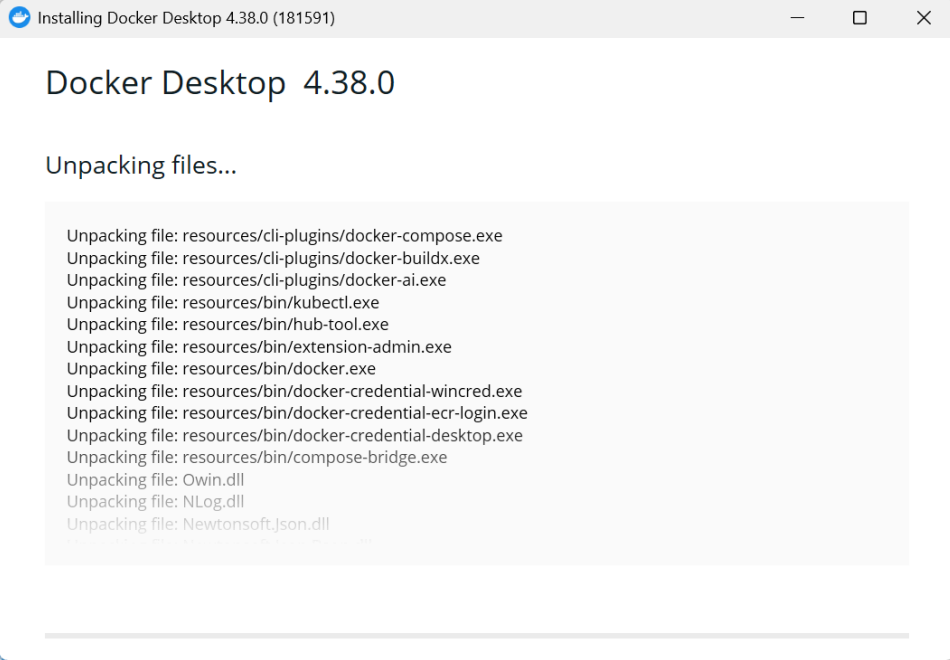Select the extension-admin.exe log line

pyautogui.click(x=259, y=347)
